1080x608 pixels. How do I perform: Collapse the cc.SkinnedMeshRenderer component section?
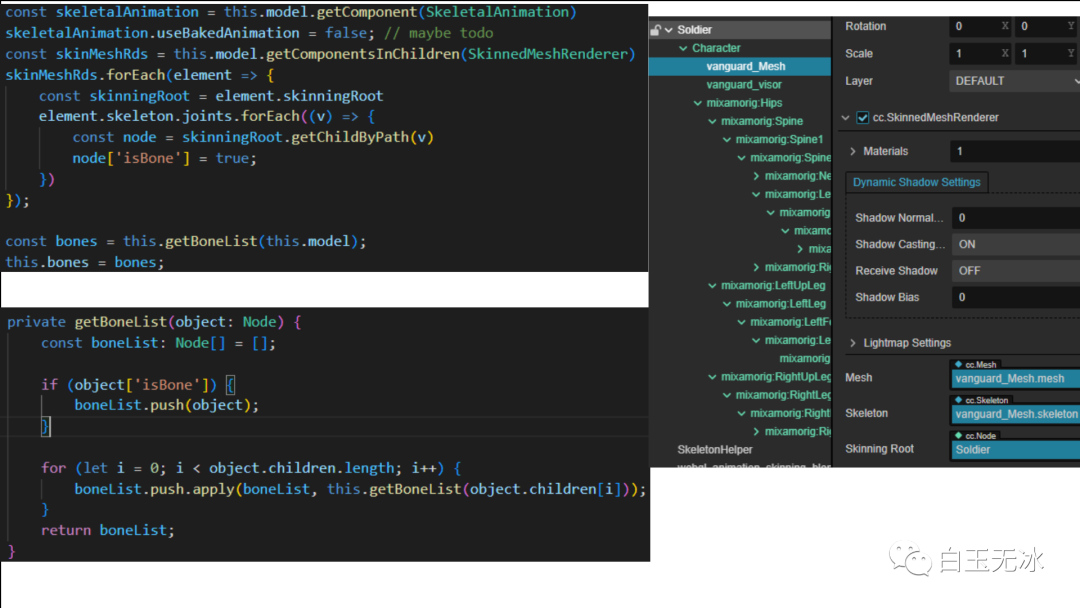point(846,118)
